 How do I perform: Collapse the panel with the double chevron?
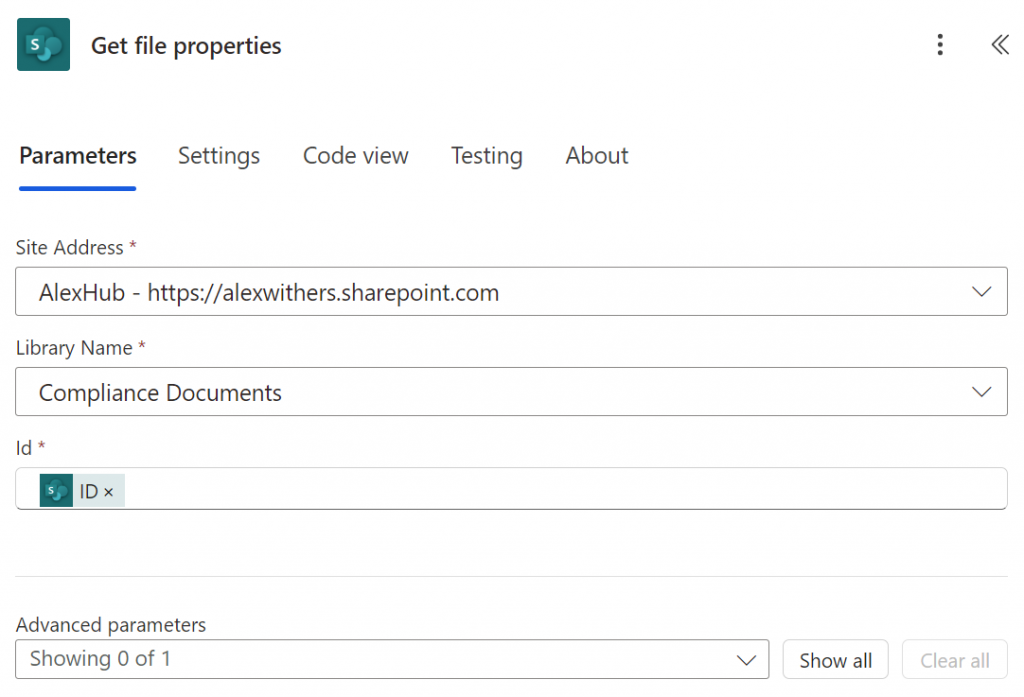click(999, 45)
